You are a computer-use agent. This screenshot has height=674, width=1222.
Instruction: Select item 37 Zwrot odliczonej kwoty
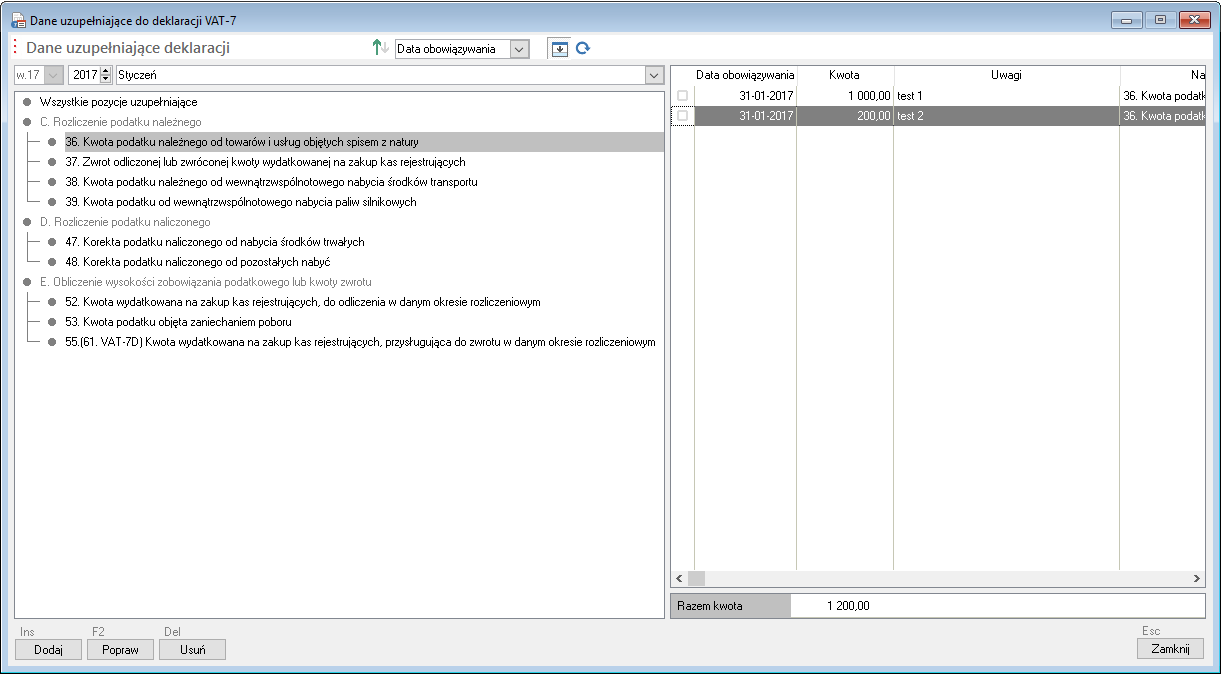point(265,162)
